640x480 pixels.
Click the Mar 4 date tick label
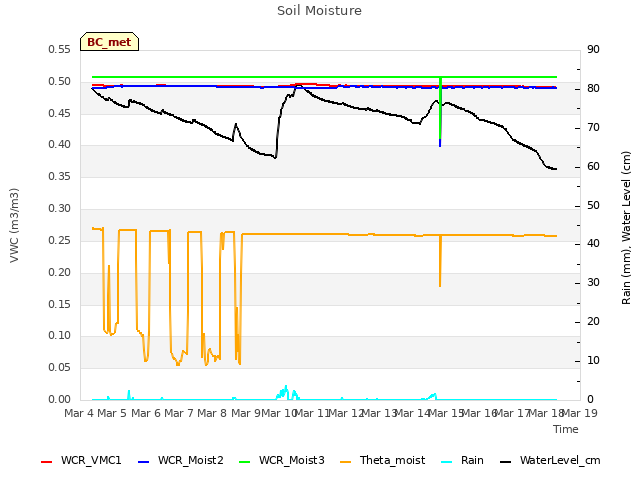pyautogui.click(x=79, y=413)
